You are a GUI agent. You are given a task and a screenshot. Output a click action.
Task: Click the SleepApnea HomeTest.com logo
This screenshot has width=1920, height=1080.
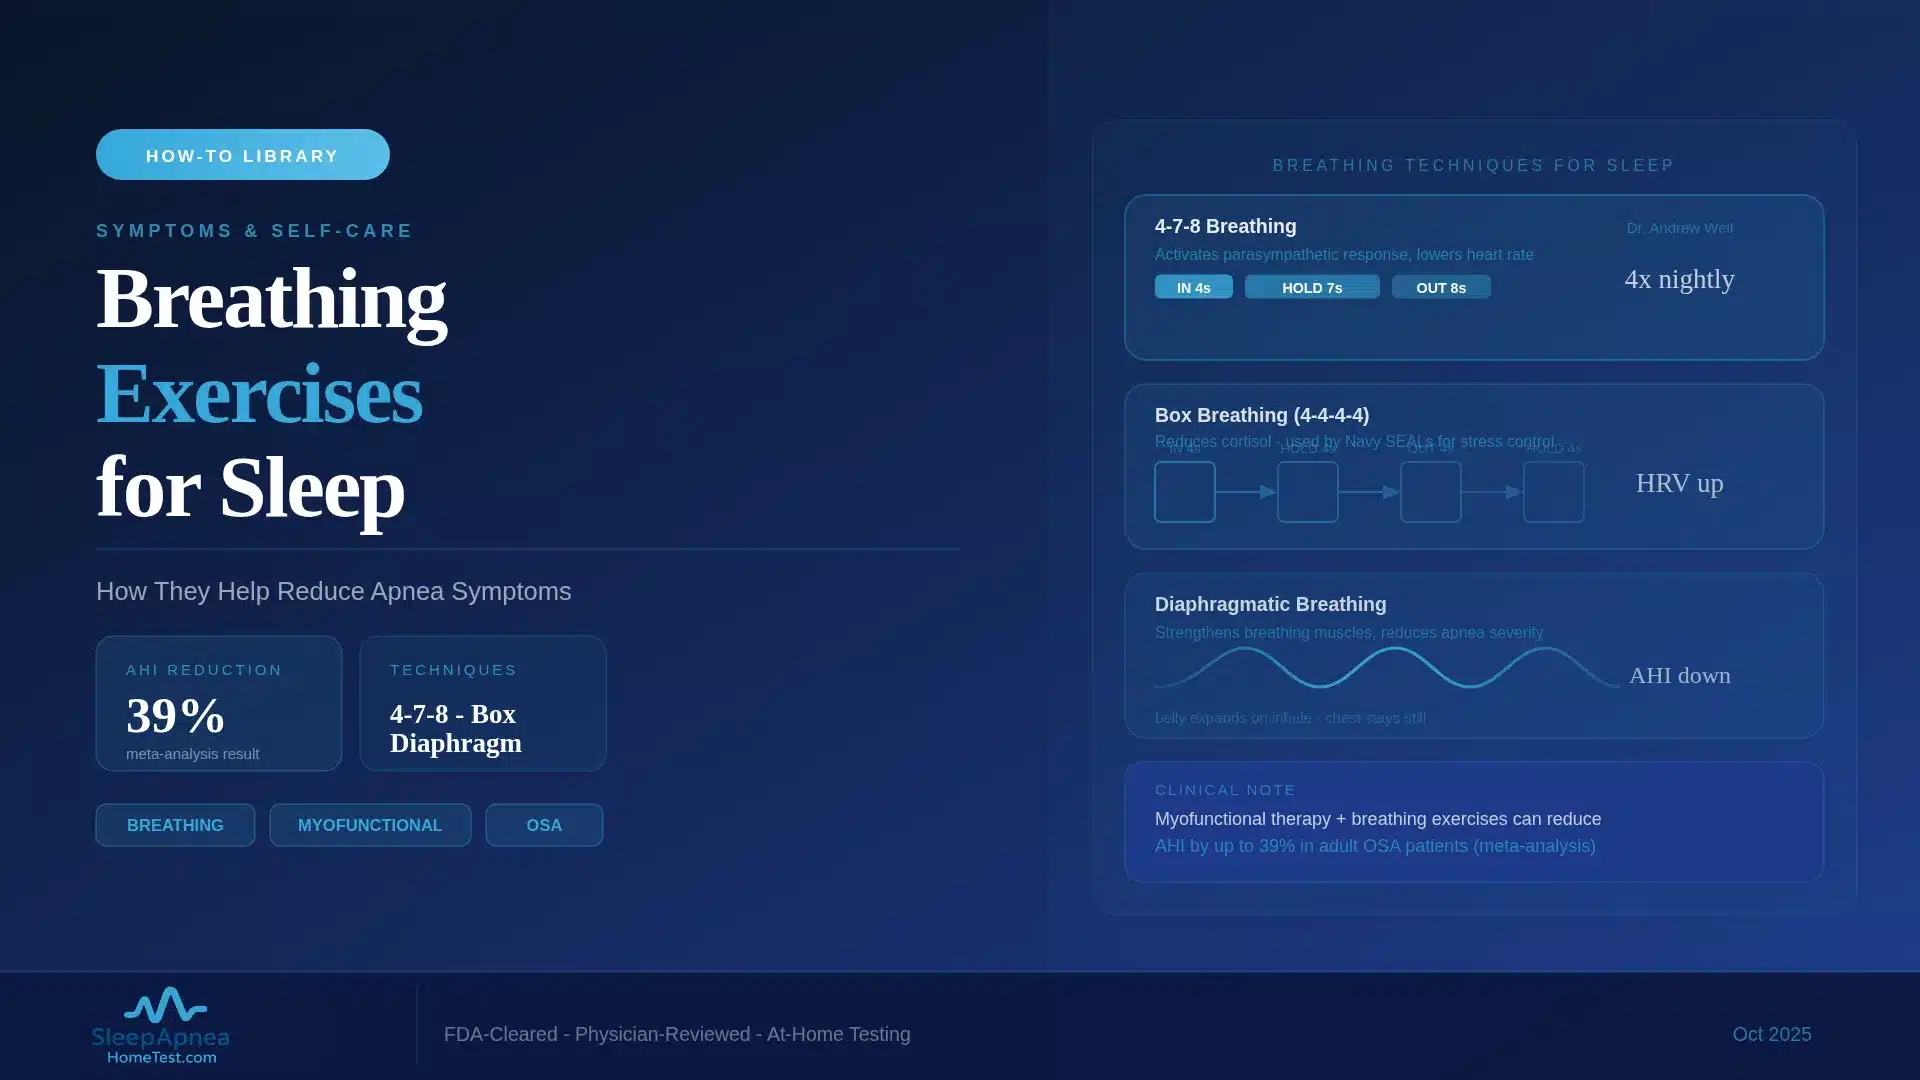(161, 1026)
